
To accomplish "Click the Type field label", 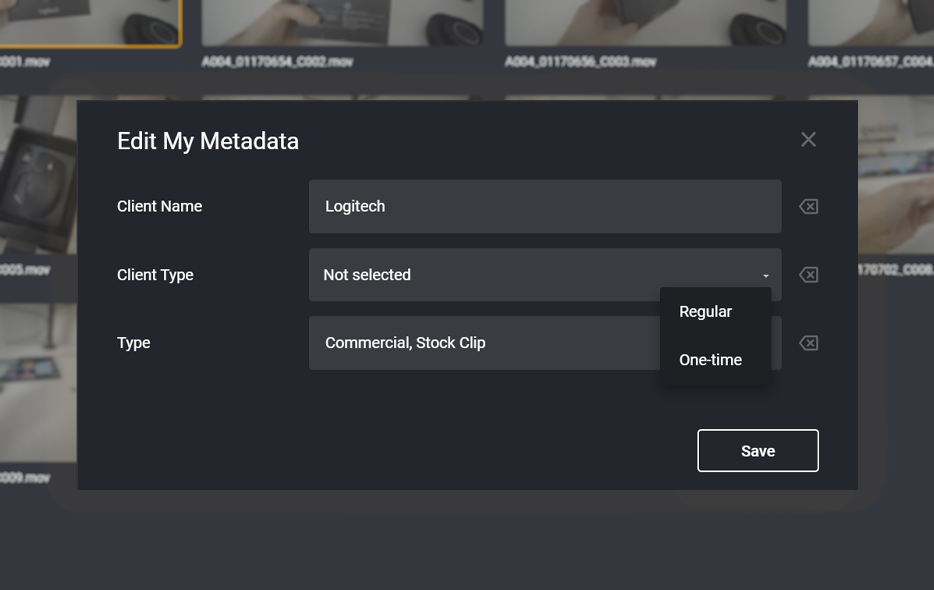I will (134, 343).
